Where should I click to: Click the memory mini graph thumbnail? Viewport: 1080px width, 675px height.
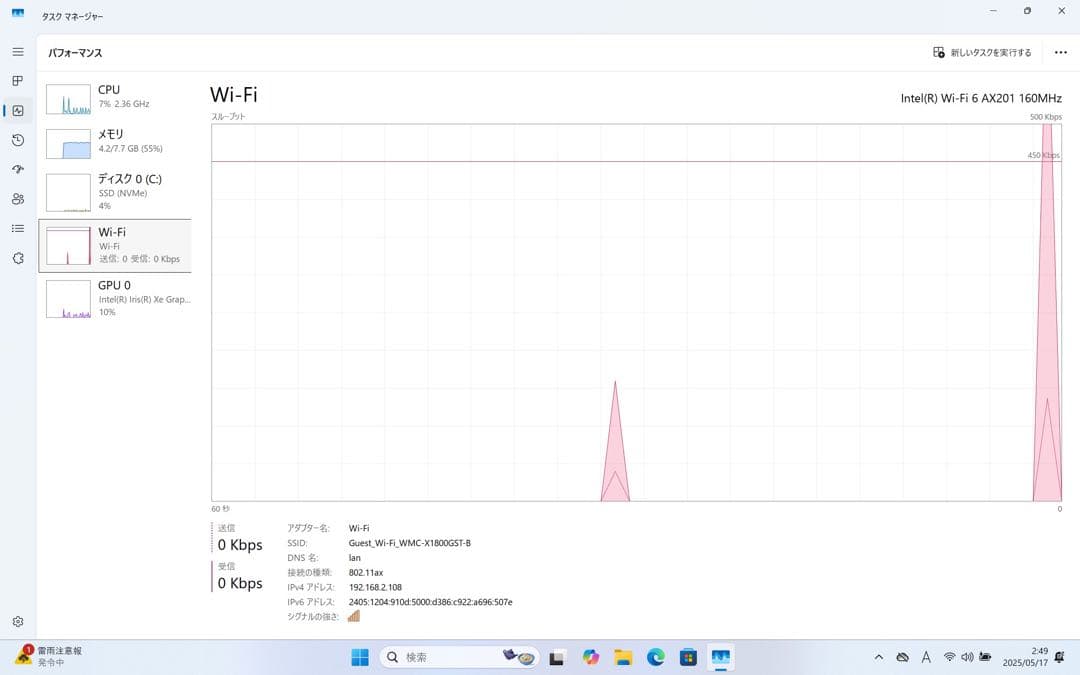(x=68, y=144)
